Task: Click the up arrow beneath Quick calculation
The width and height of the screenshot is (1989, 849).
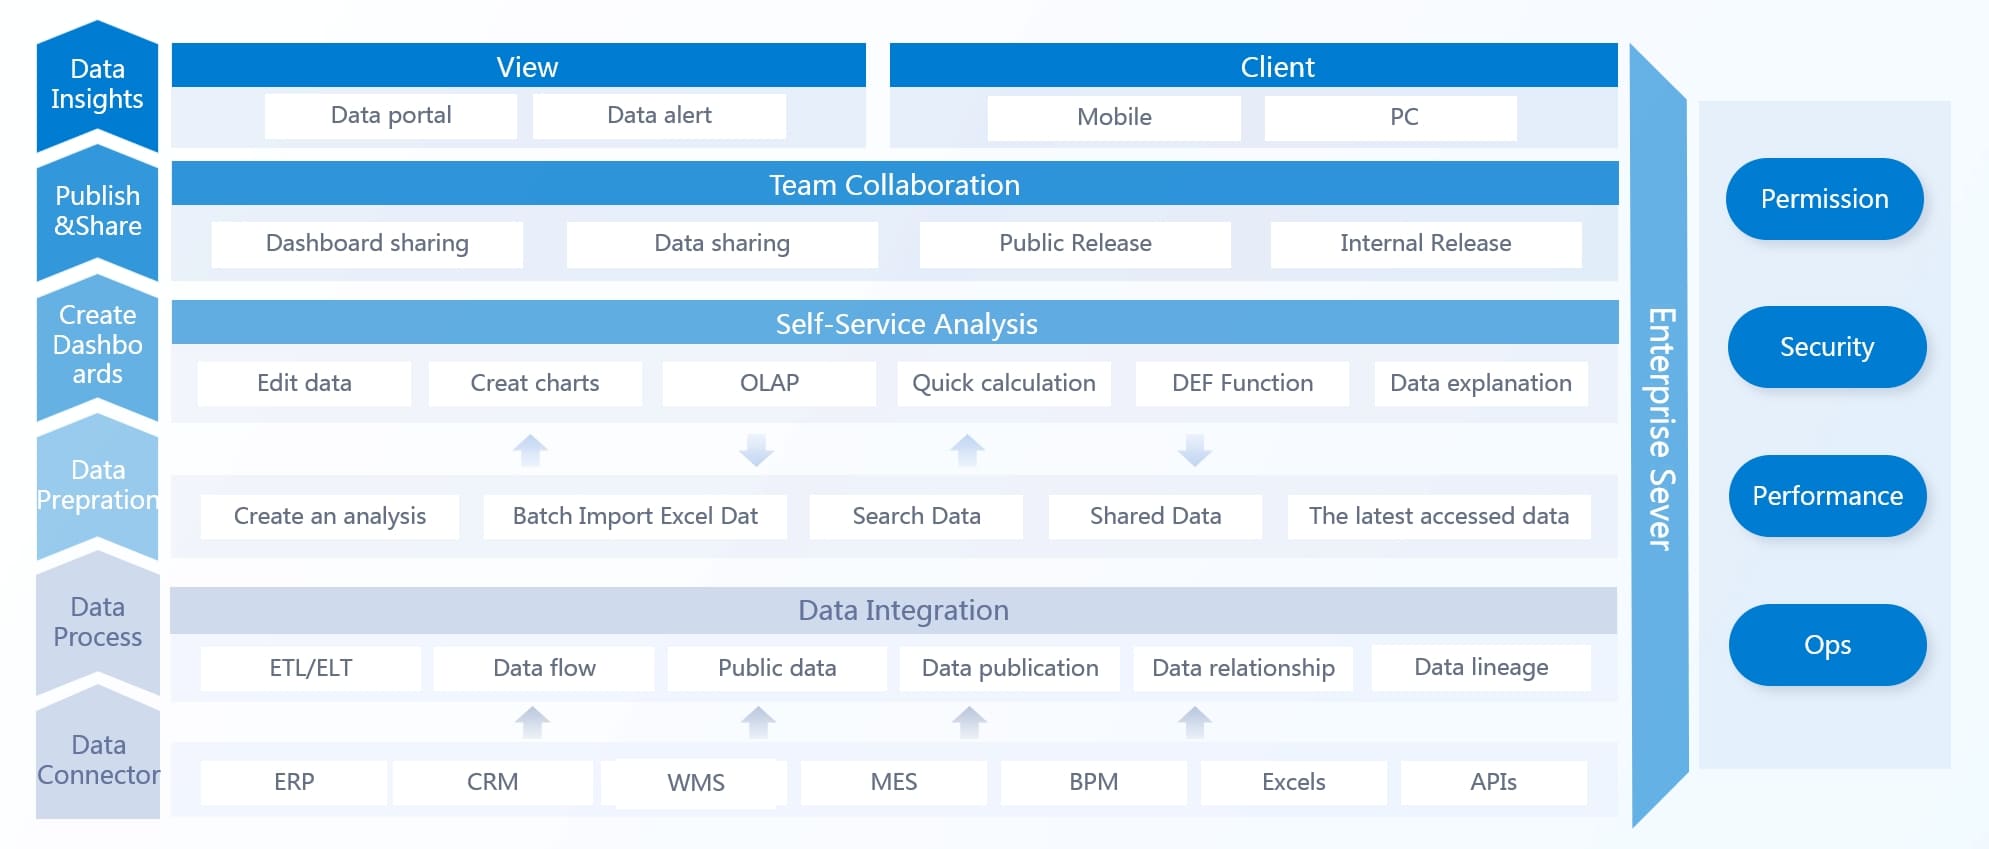Action: [x=967, y=450]
